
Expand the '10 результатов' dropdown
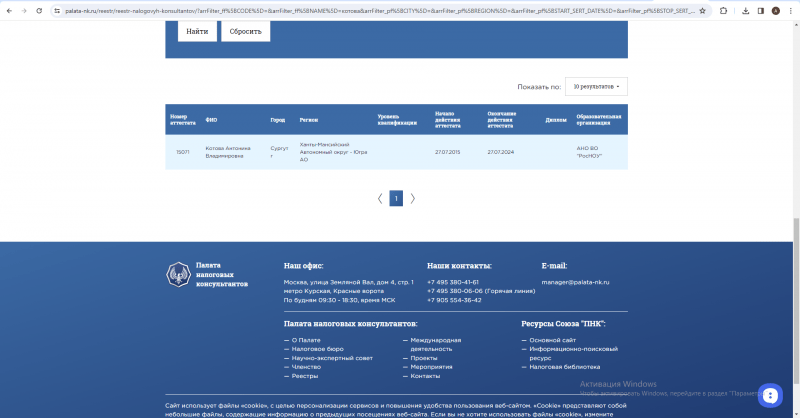click(596, 87)
